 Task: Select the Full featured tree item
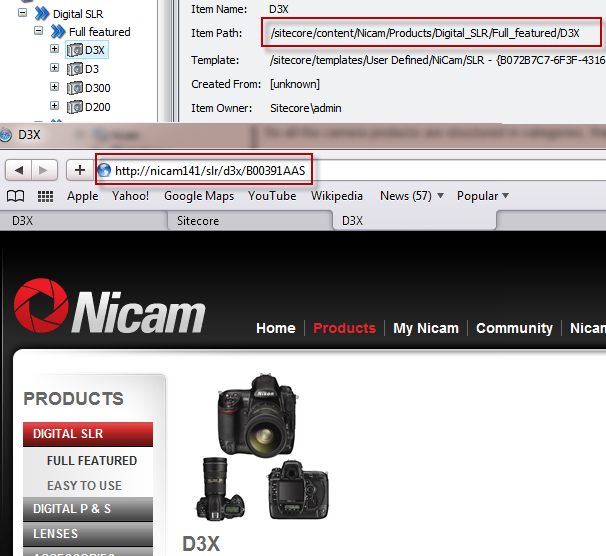point(100,32)
